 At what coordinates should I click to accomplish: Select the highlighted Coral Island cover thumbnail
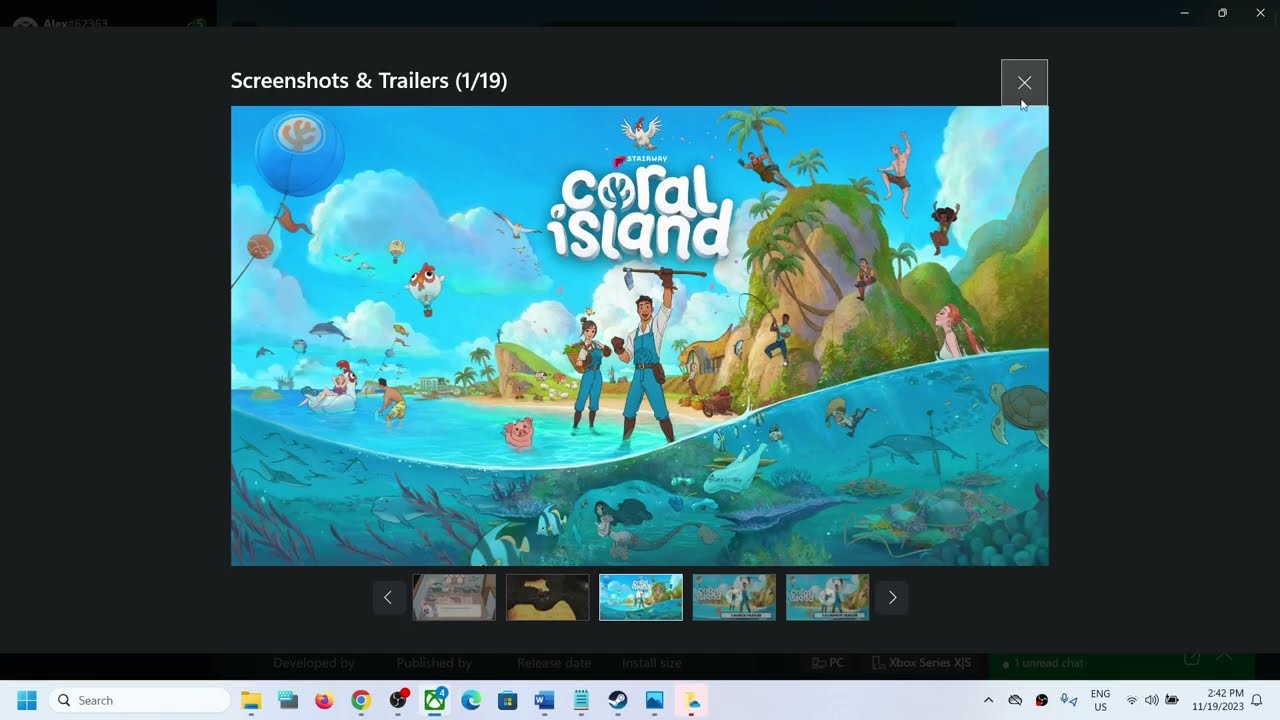(x=641, y=597)
